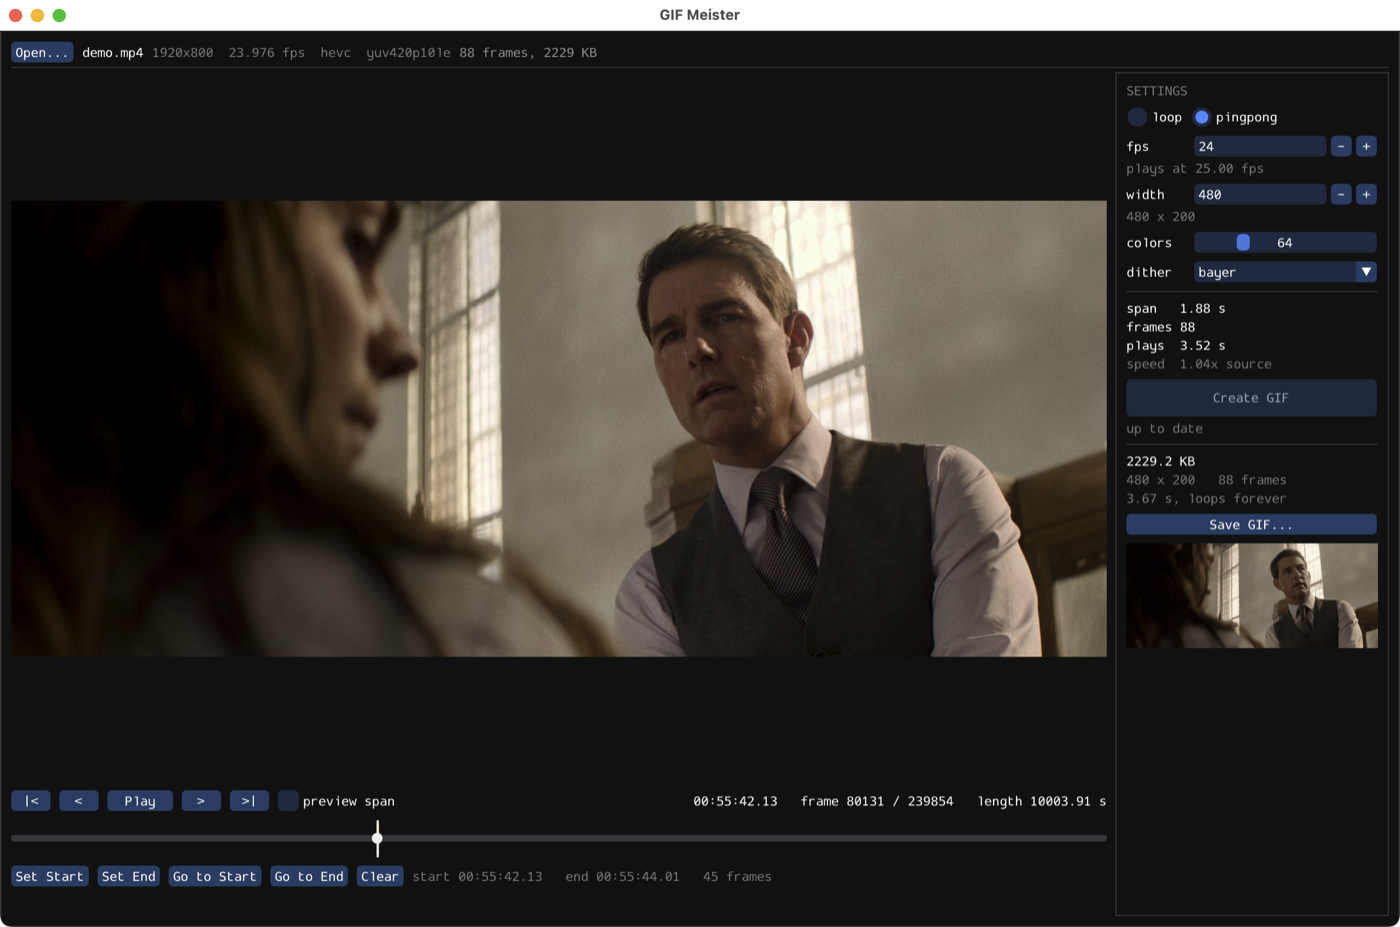Click the yuv420p10le pixel format text

pos(408,52)
